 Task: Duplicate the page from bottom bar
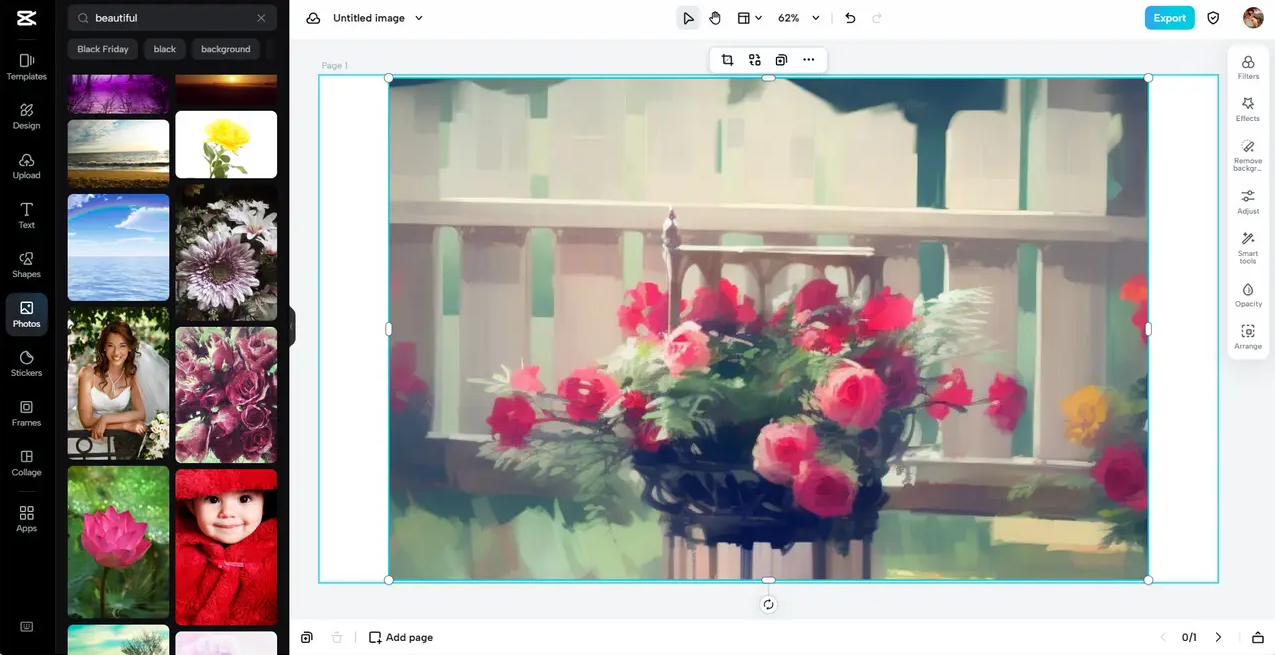[x=307, y=637]
